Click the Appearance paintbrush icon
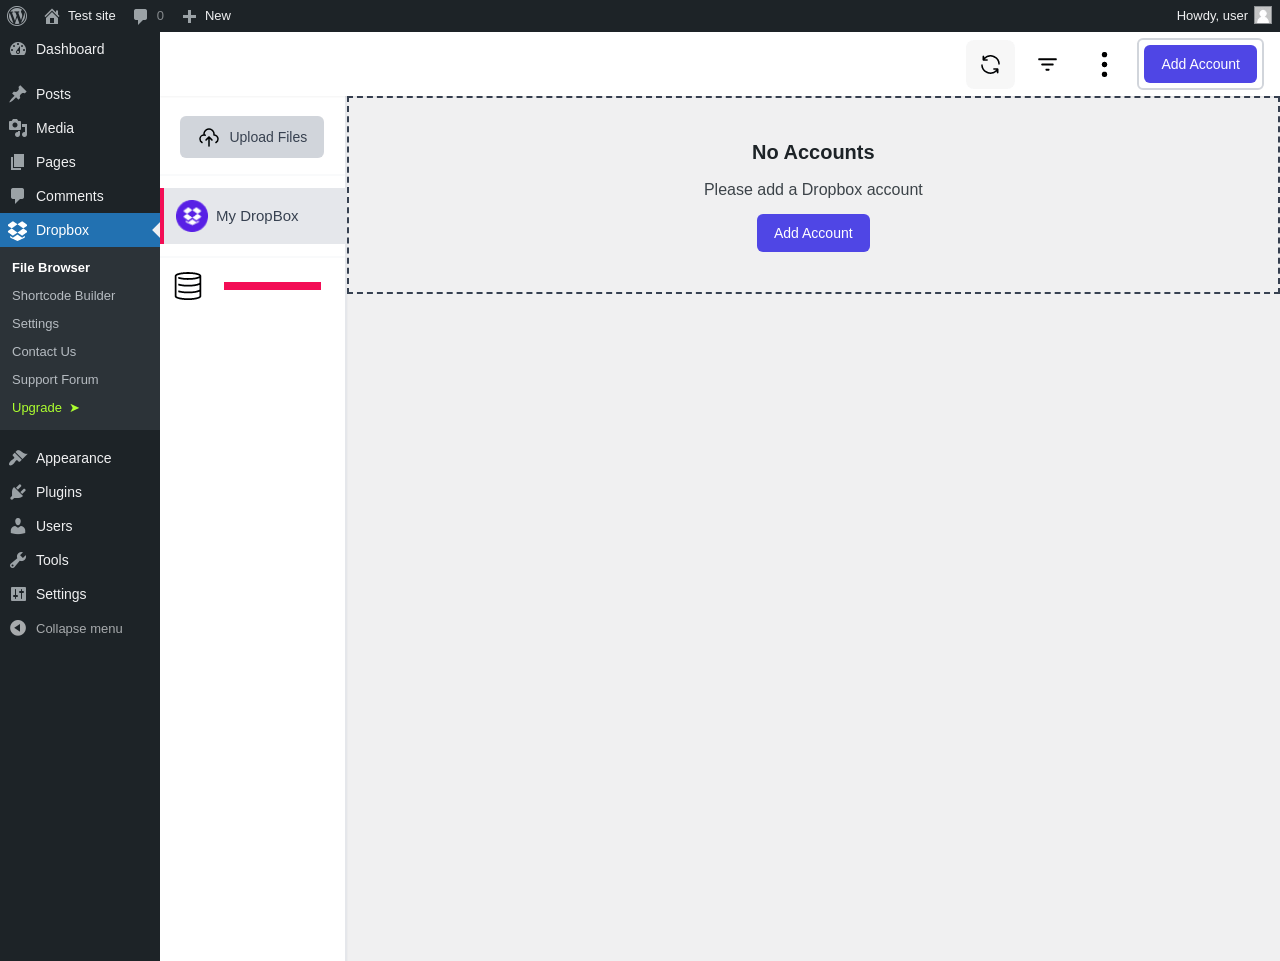The image size is (1280, 961). pos(18,458)
